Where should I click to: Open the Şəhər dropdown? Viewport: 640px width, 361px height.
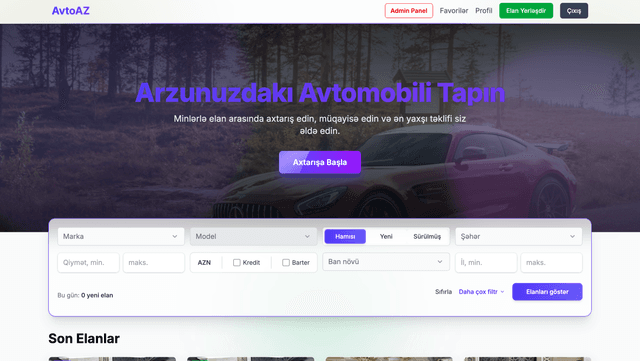[518, 236]
